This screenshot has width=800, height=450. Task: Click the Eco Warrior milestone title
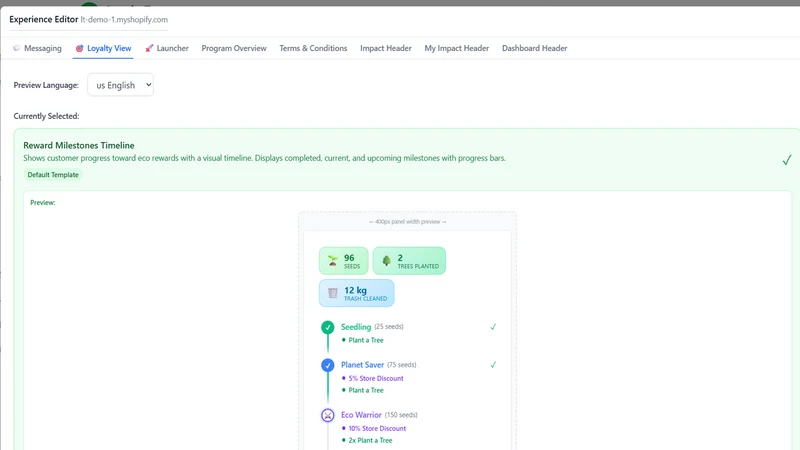pos(361,415)
